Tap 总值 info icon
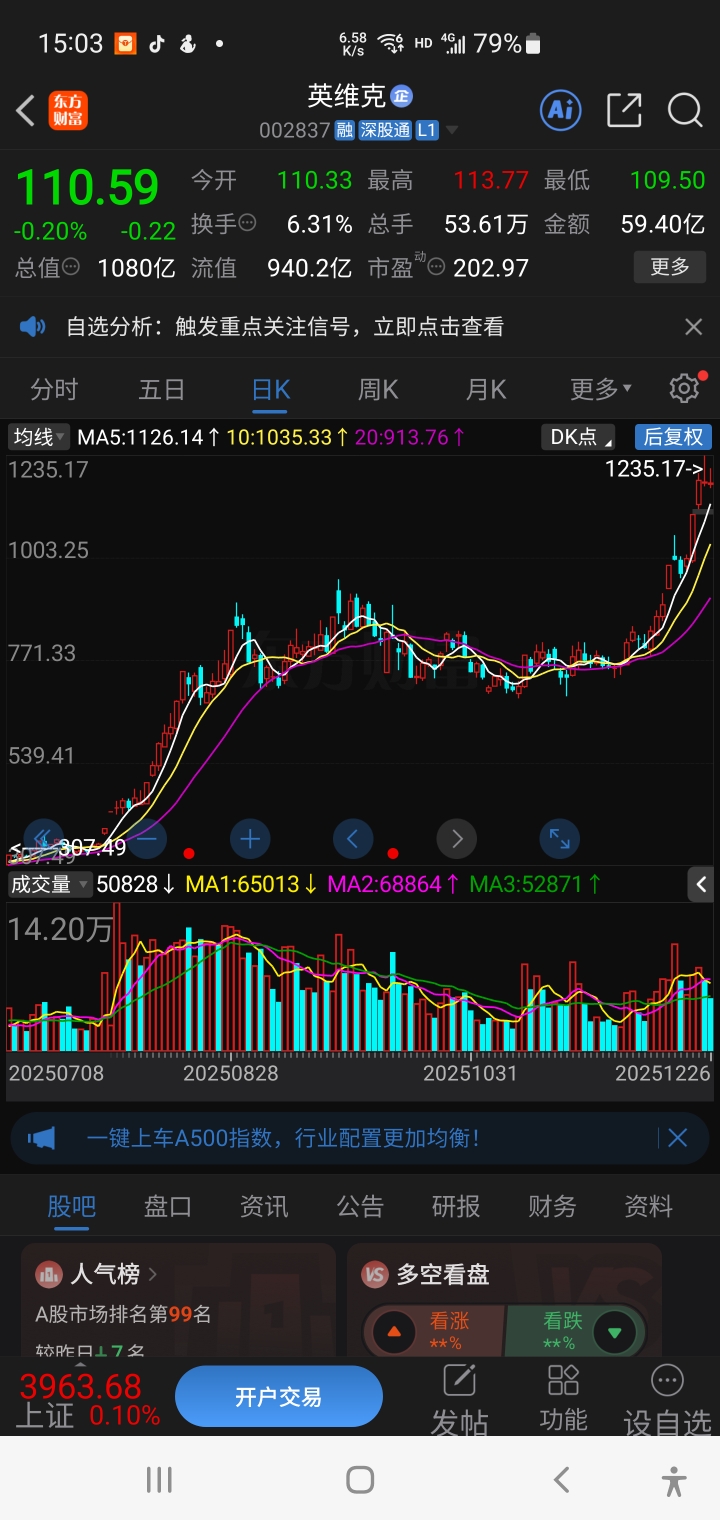This screenshot has width=720, height=1520. pyautogui.click(x=71, y=267)
